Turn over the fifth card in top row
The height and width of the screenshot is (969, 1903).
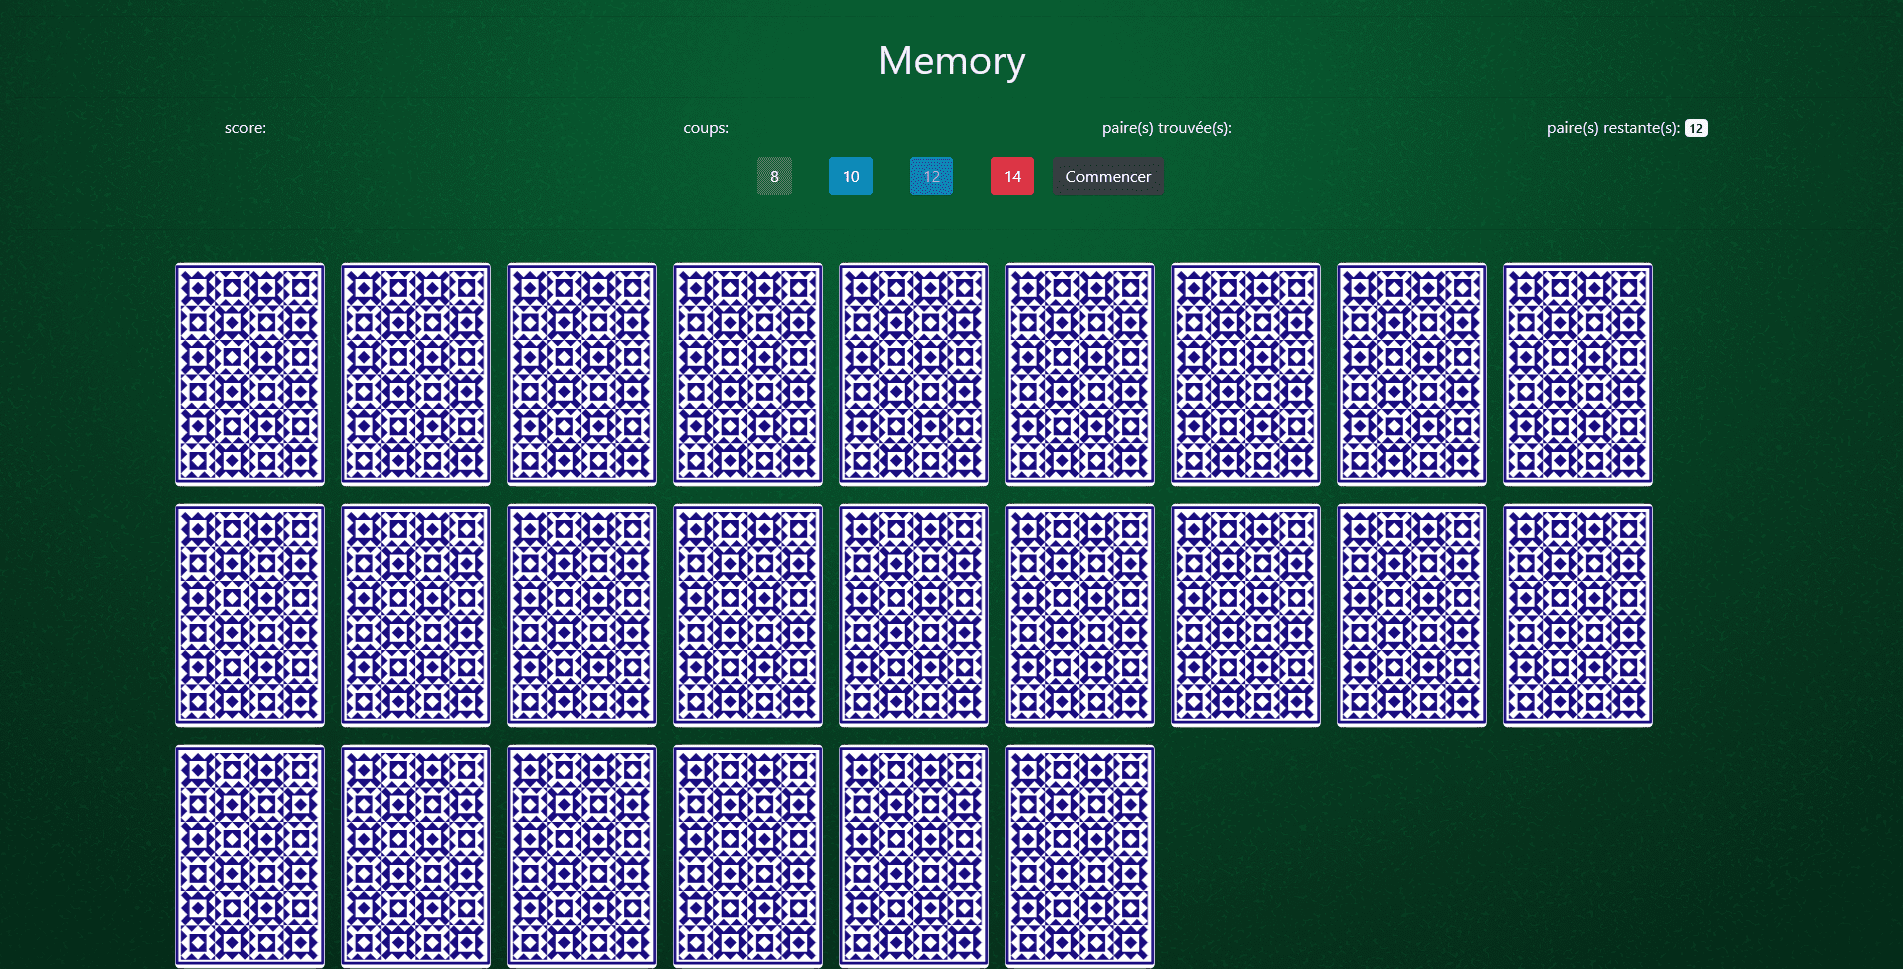(914, 374)
